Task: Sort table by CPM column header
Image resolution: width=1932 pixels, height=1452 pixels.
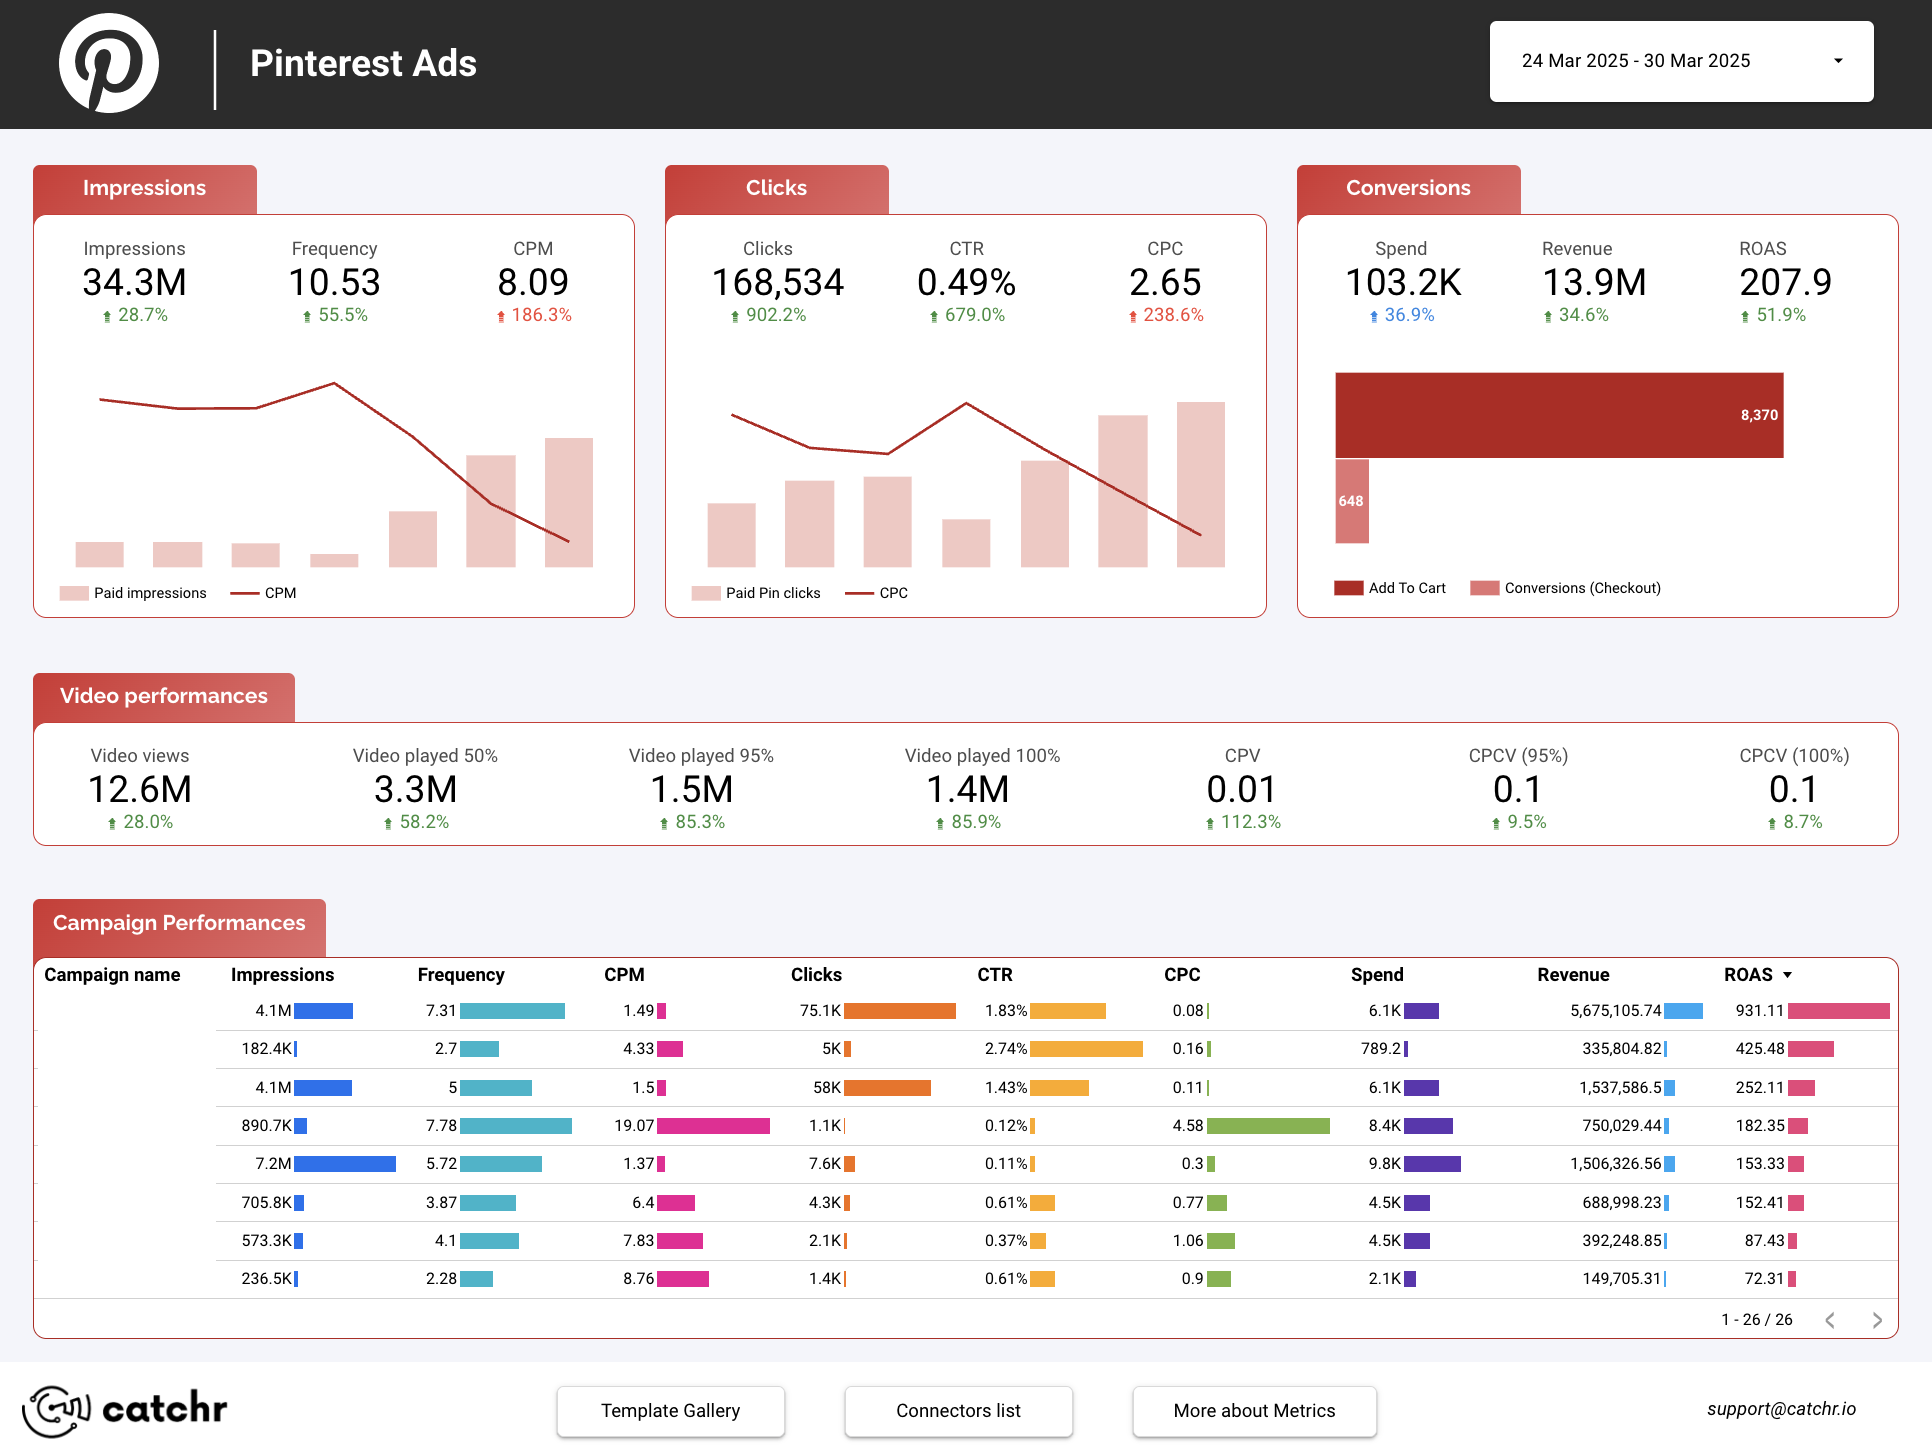Action: [624, 975]
